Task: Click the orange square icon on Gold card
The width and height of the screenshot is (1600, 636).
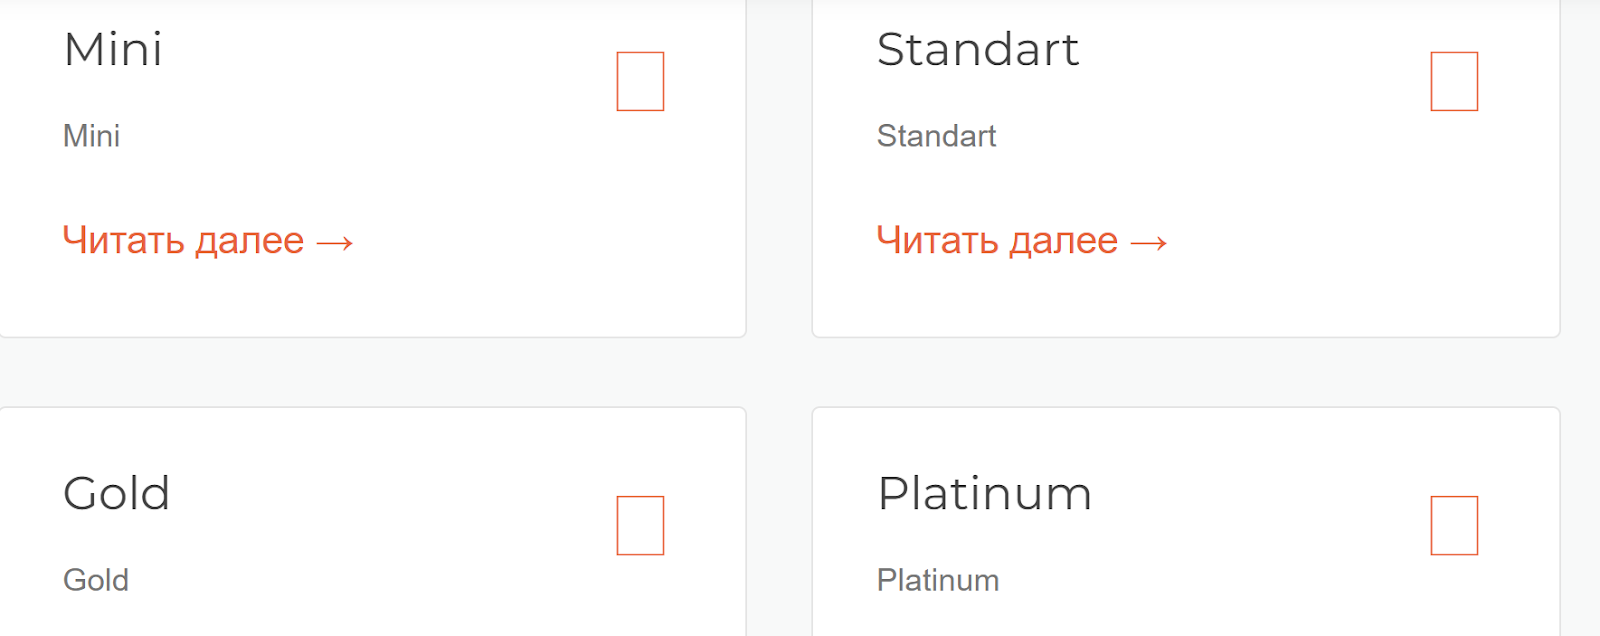Action: coord(641,524)
